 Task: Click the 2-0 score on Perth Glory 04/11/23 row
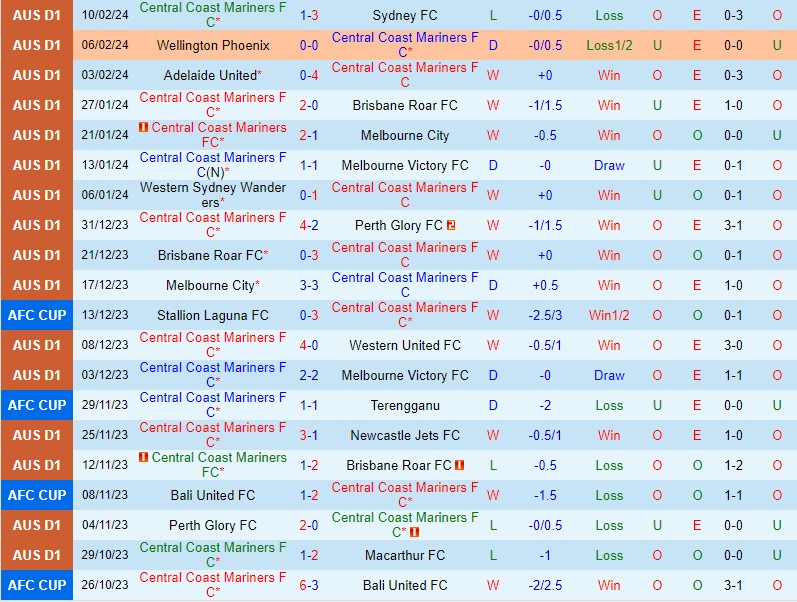click(309, 525)
